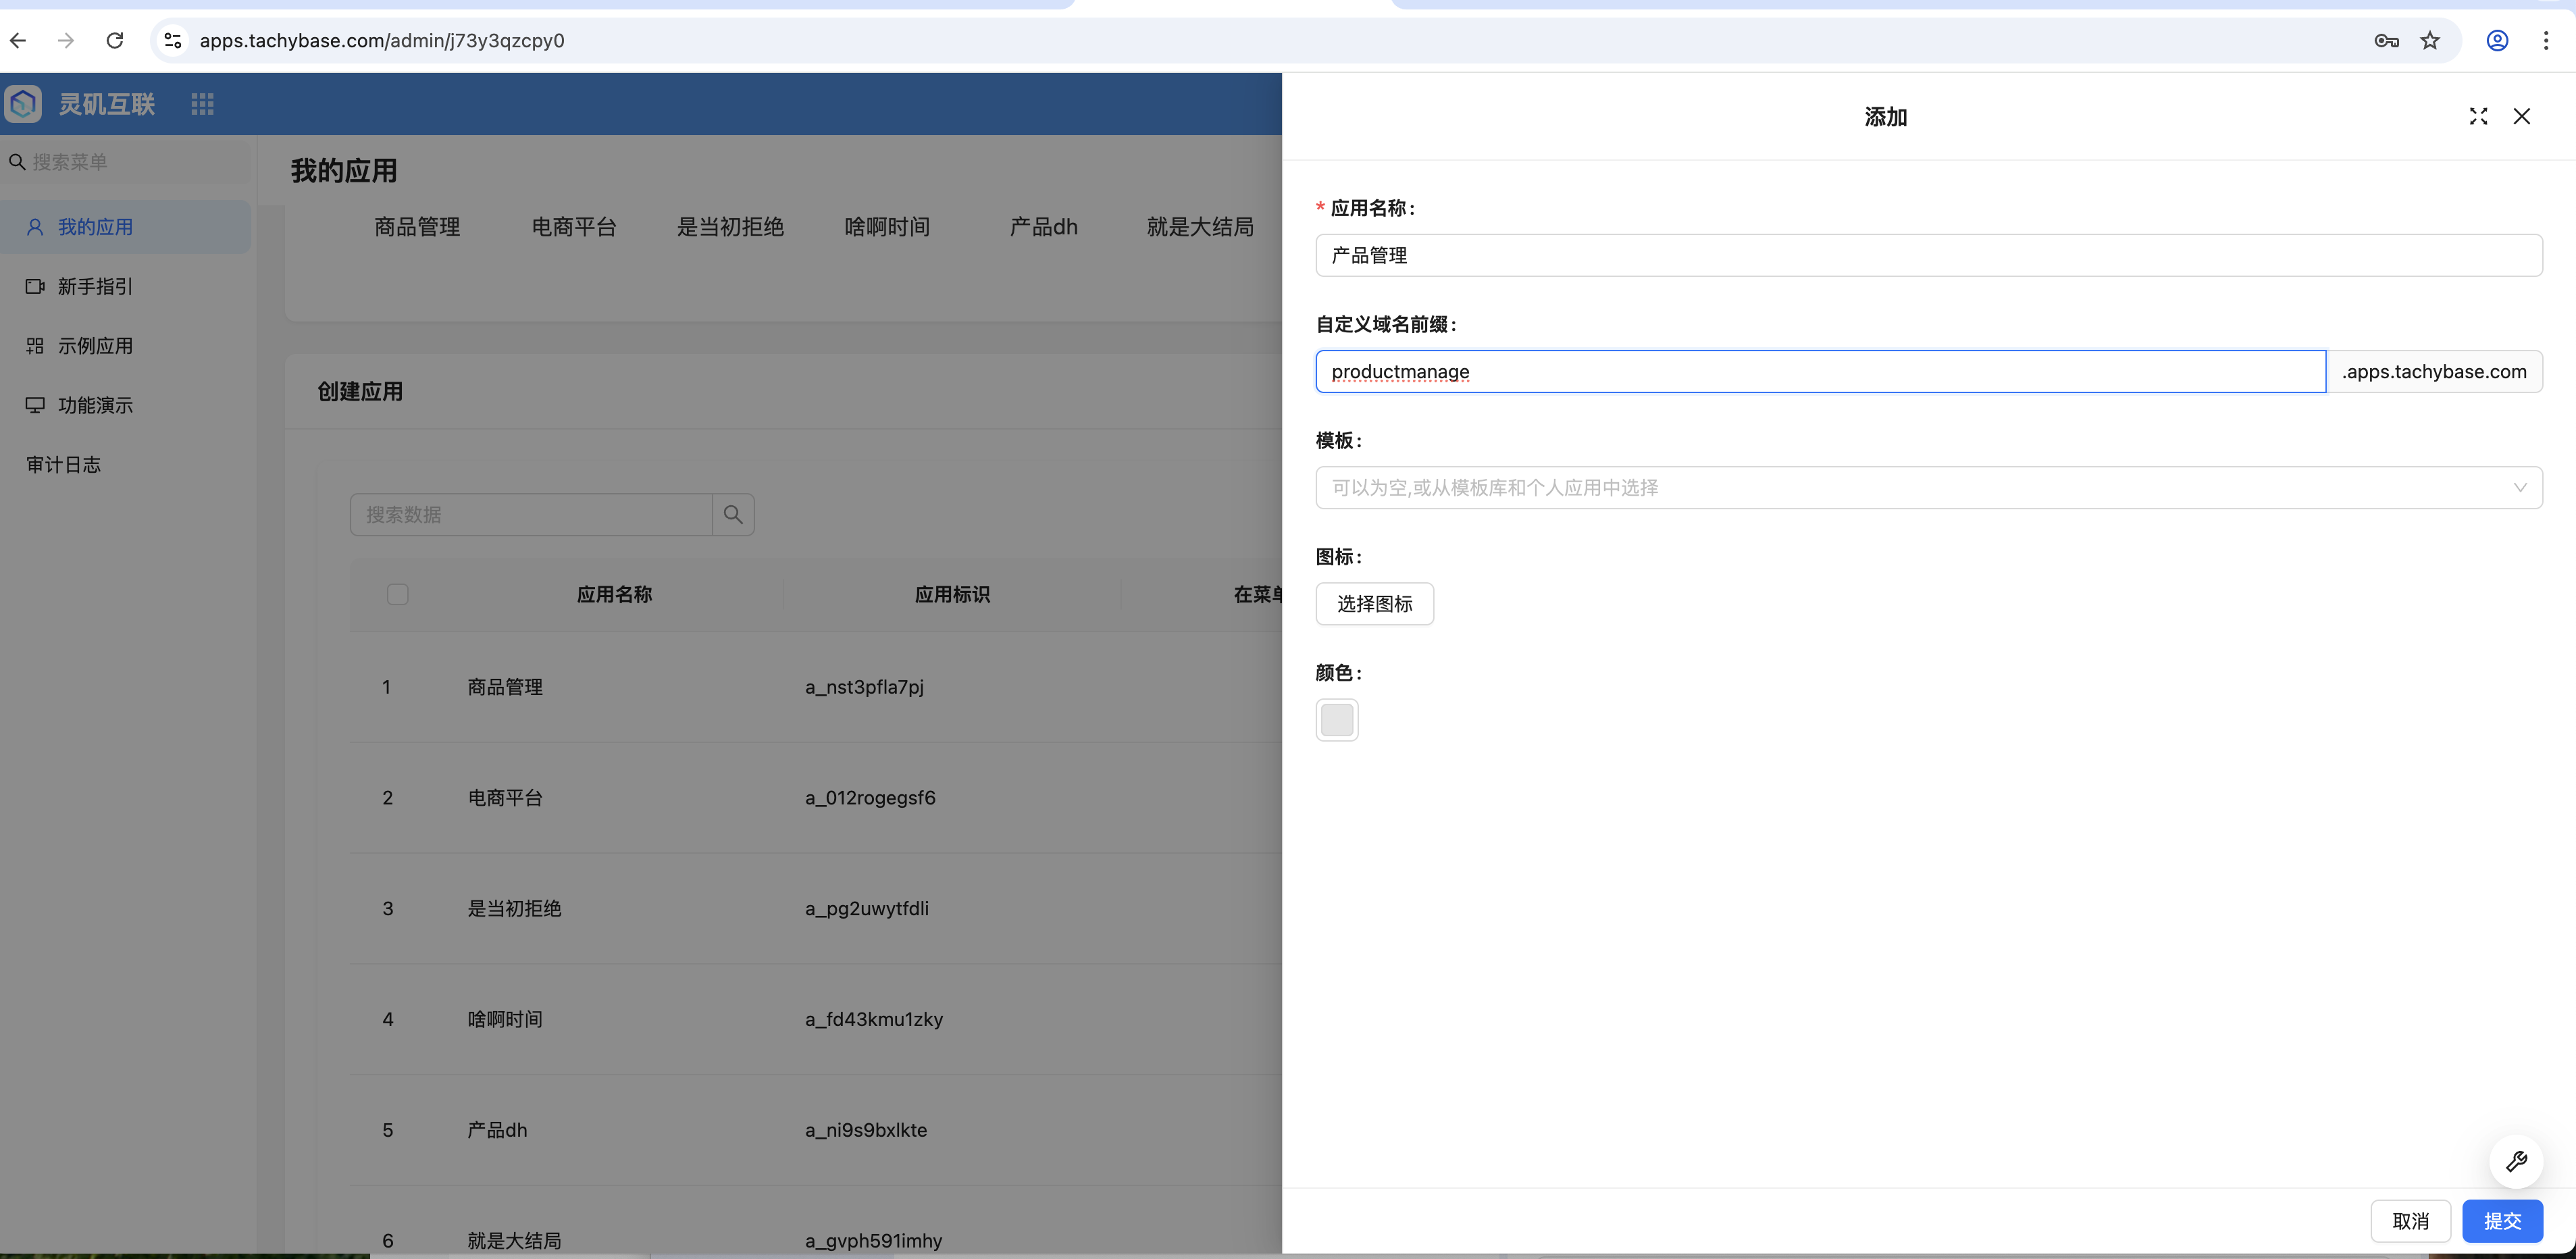This screenshot has width=2576, height=1259.
Task: Open 新手指引 in the sidebar menu
Action: 95,287
